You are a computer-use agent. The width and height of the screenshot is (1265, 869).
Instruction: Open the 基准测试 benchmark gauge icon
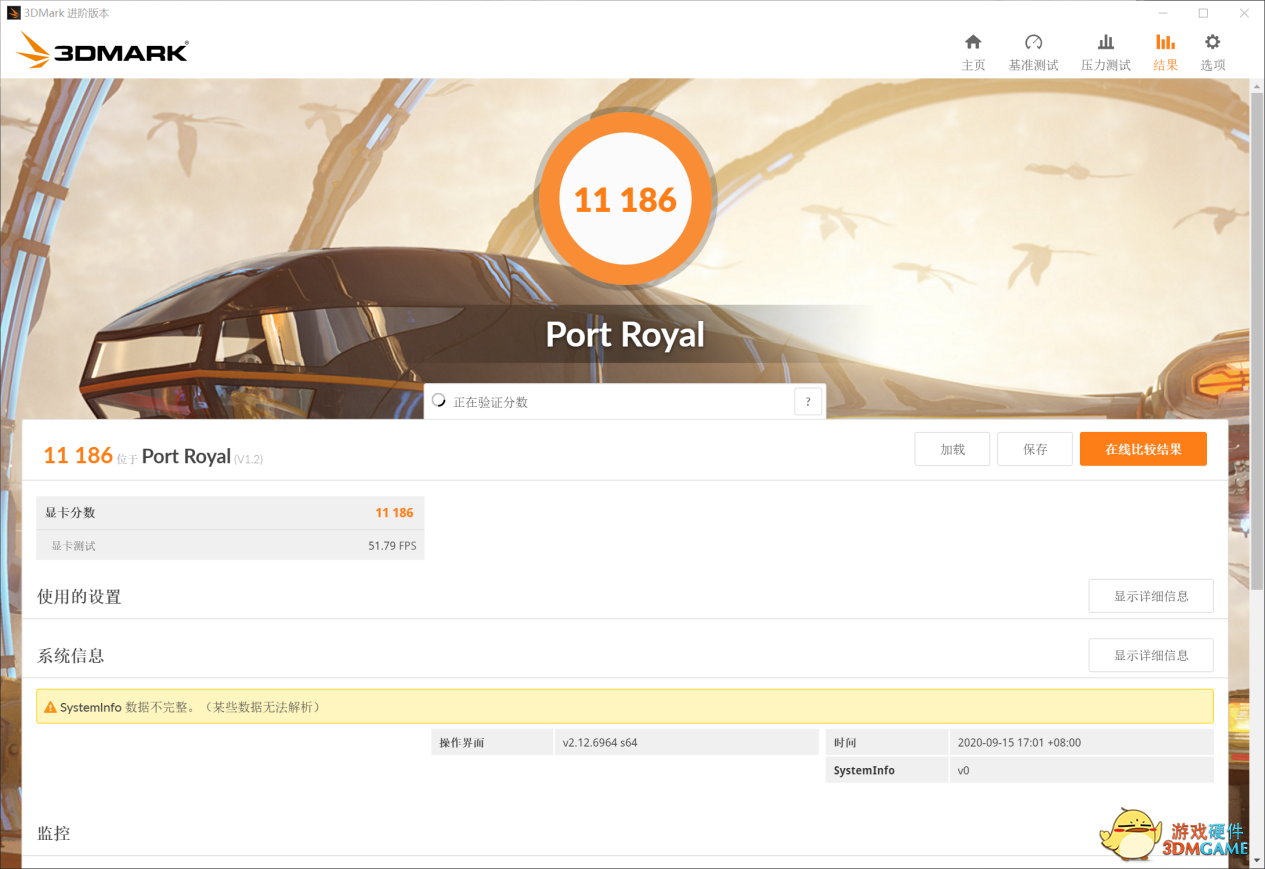[1033, 42]
